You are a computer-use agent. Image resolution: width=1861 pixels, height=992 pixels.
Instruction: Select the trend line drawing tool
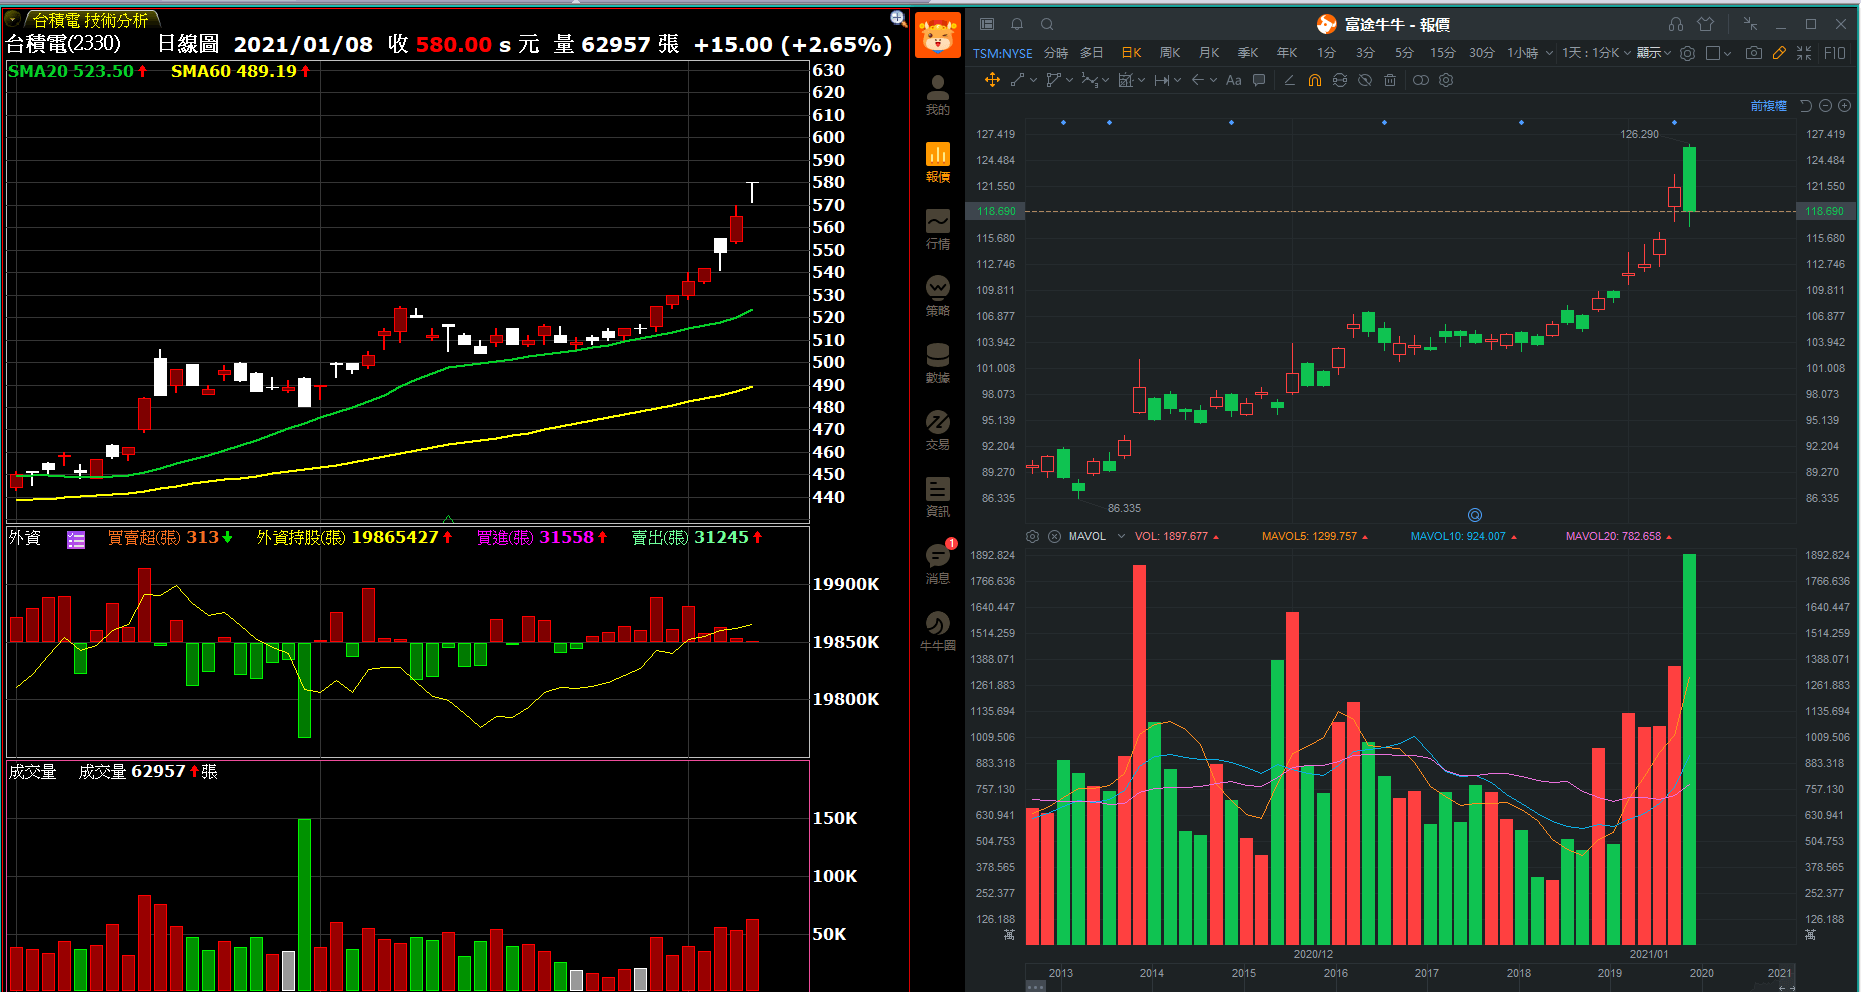1017,80
